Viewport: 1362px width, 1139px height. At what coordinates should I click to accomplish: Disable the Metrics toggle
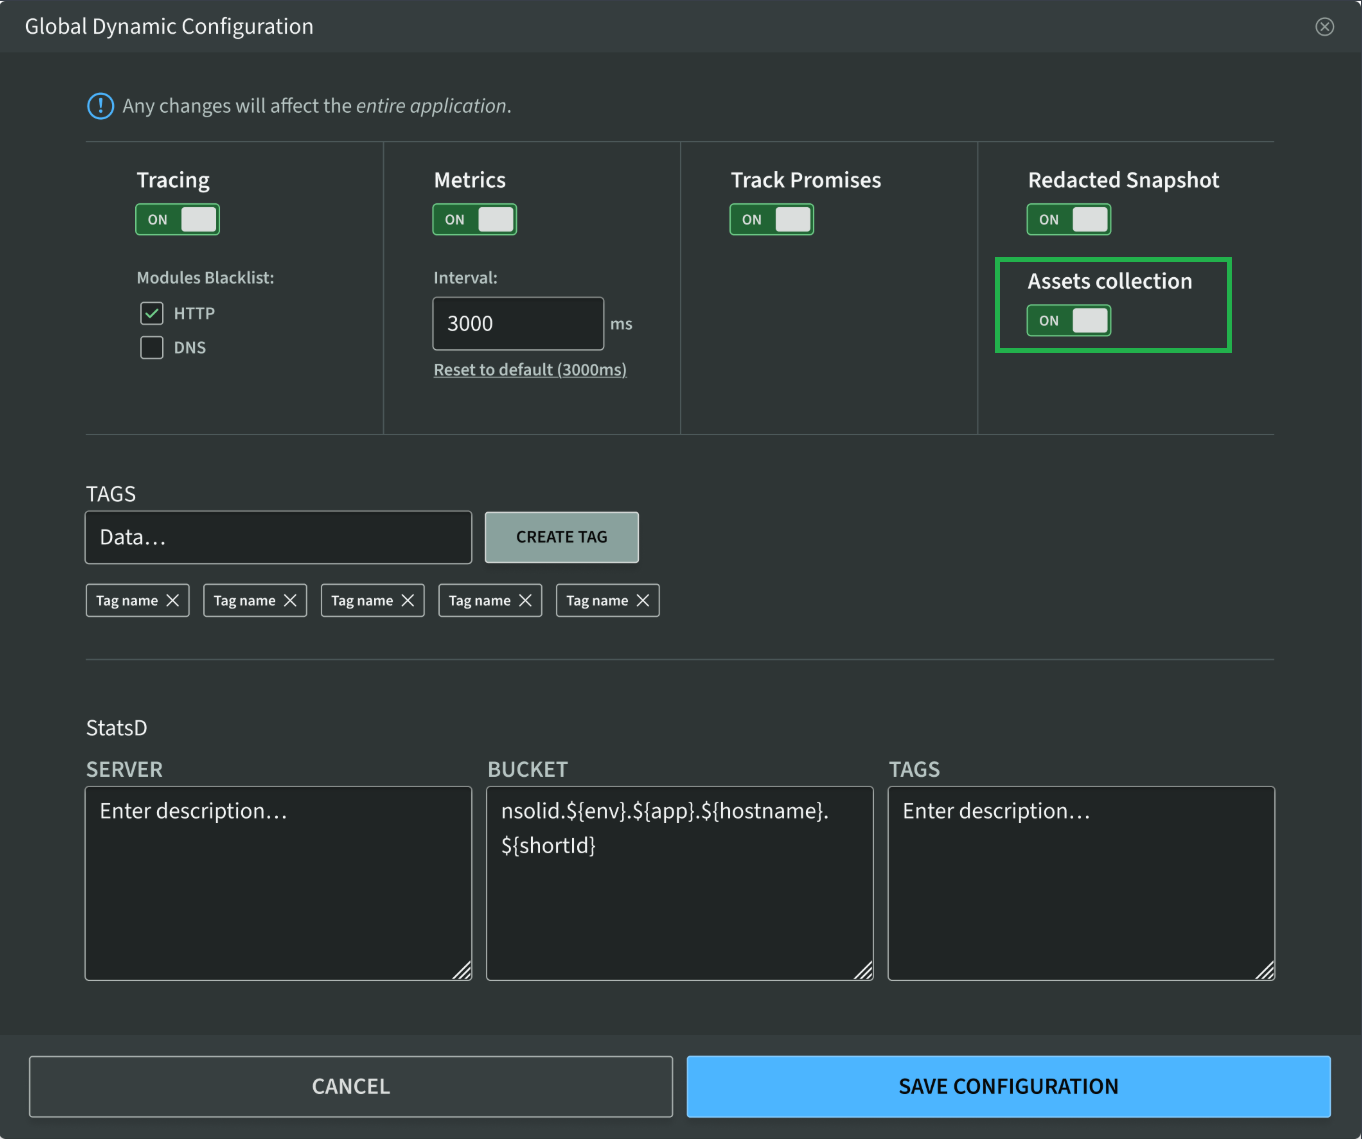point(474,219)
